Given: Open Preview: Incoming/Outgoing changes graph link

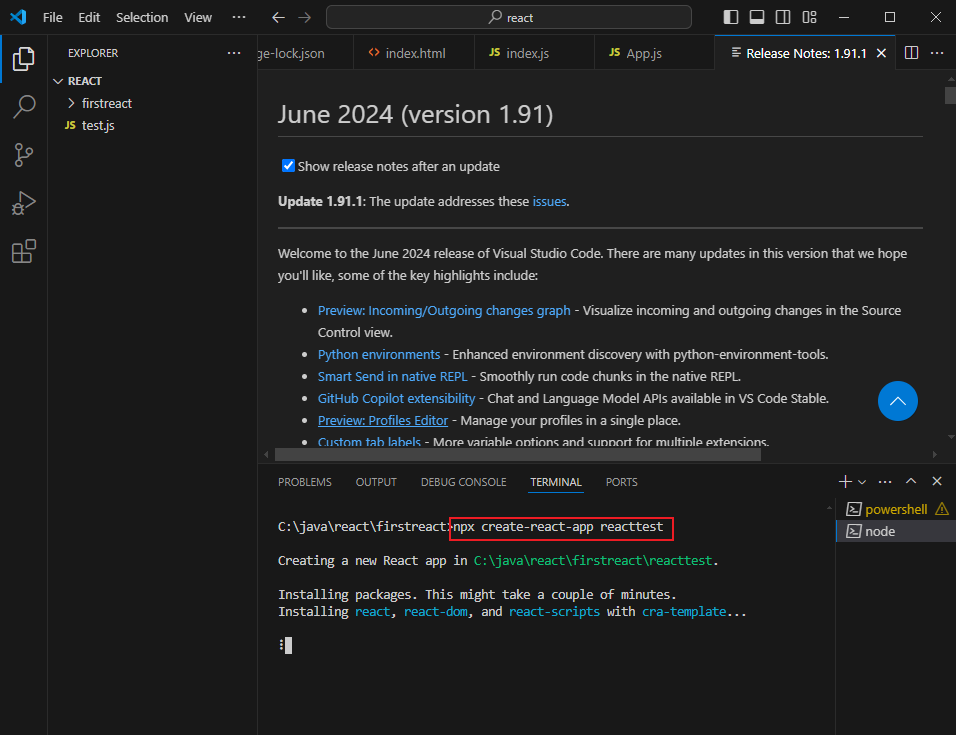Looking at the screenshot, I should click(444, 310).
